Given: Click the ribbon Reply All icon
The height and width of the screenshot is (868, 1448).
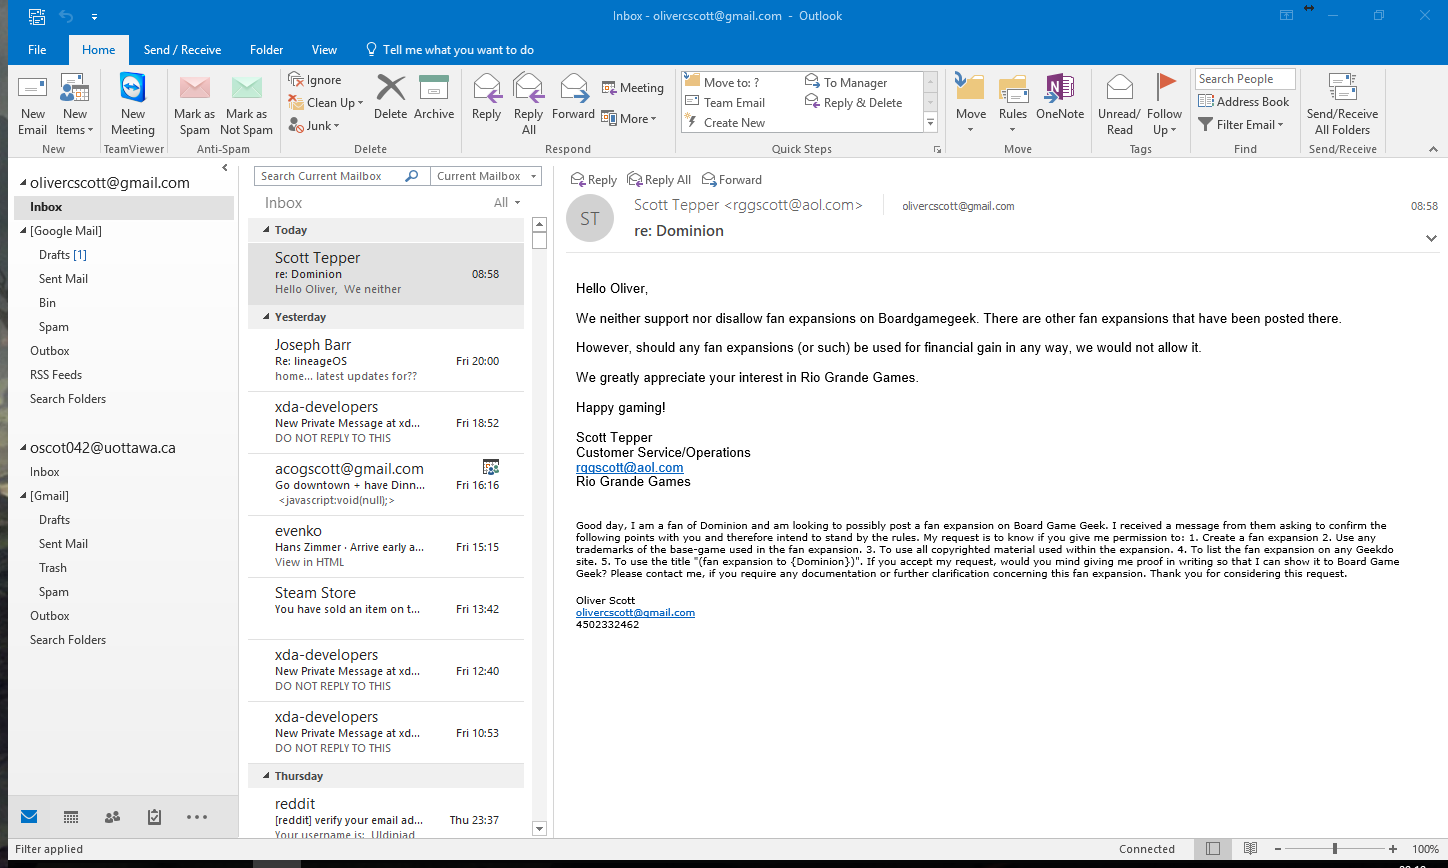Looking at the screenshot, I should [528, 104].
